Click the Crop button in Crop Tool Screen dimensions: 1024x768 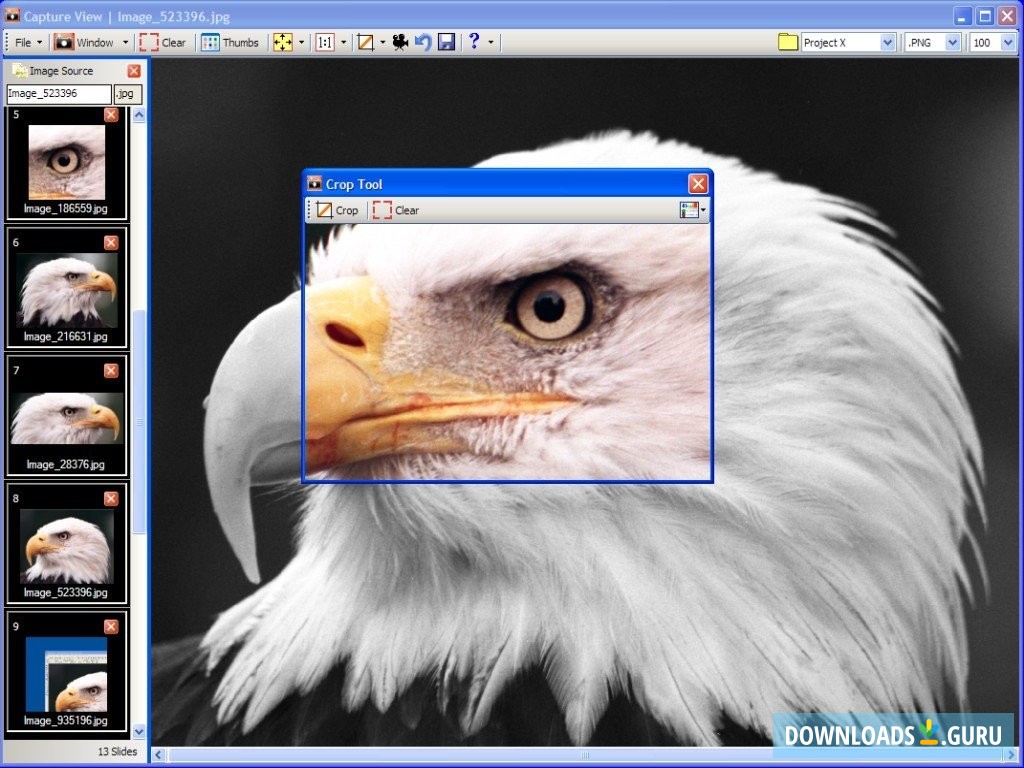(x=337, y=210)
